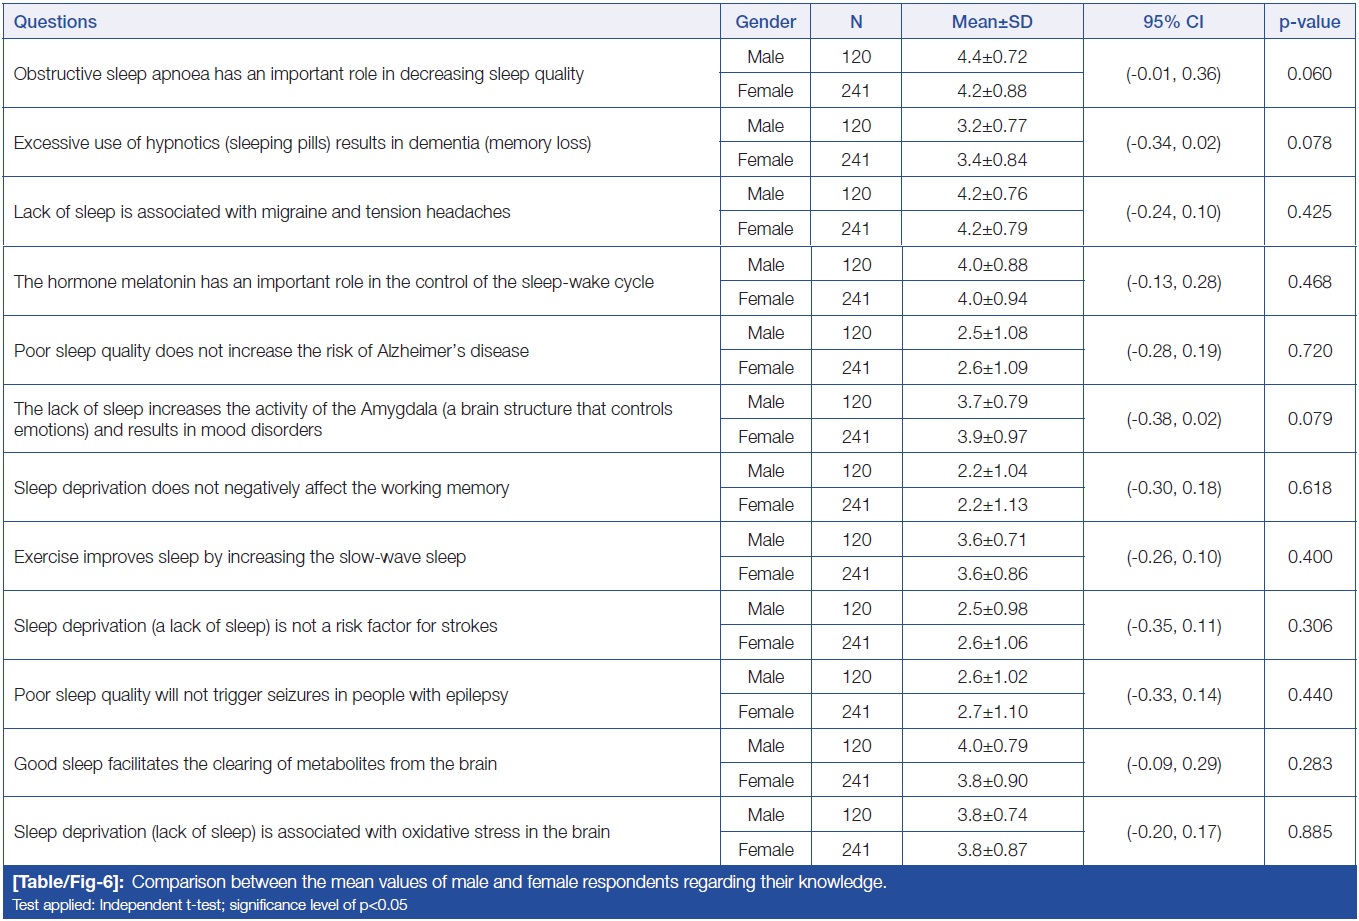Select the hypnotics and dementia question row
Screen dimensions: 1359x921
(302, 143)
